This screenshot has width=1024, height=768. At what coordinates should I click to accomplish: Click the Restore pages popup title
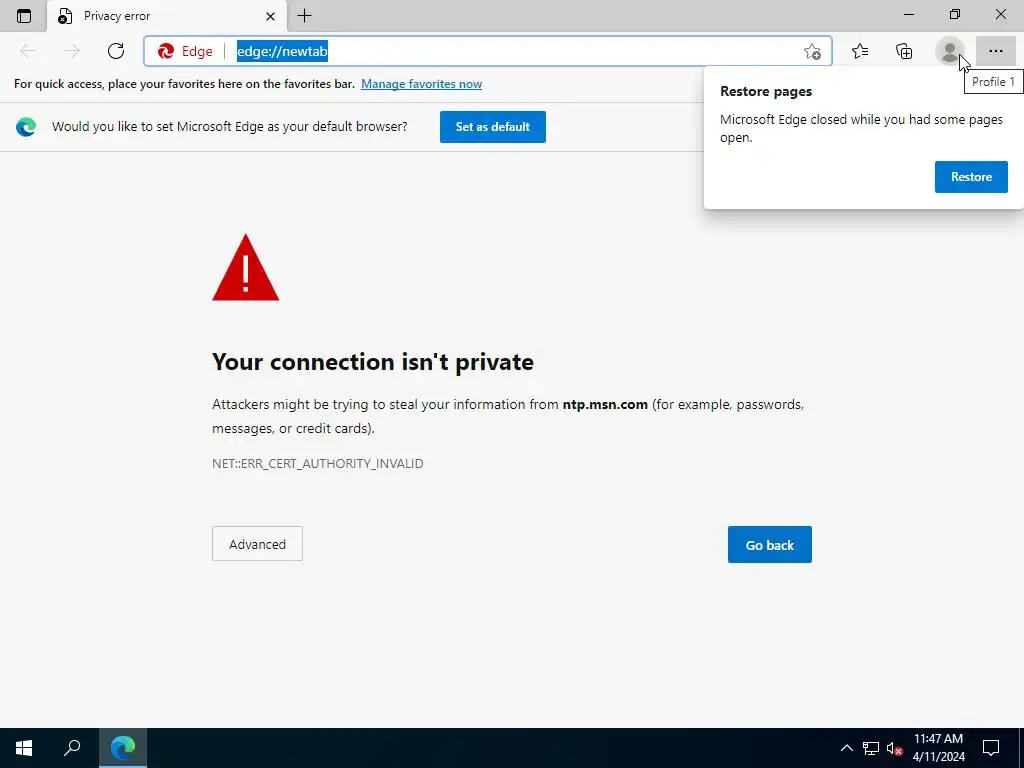765,91
